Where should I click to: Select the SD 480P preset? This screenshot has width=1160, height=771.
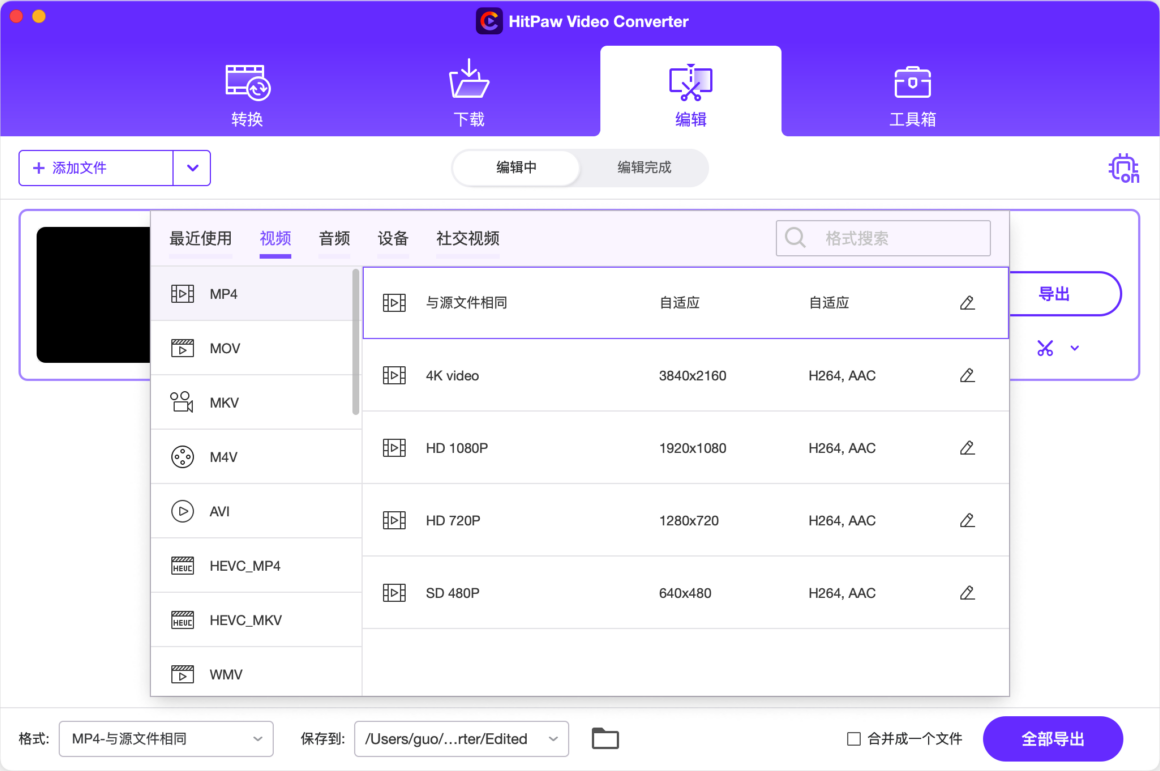(x=686, y=593)
